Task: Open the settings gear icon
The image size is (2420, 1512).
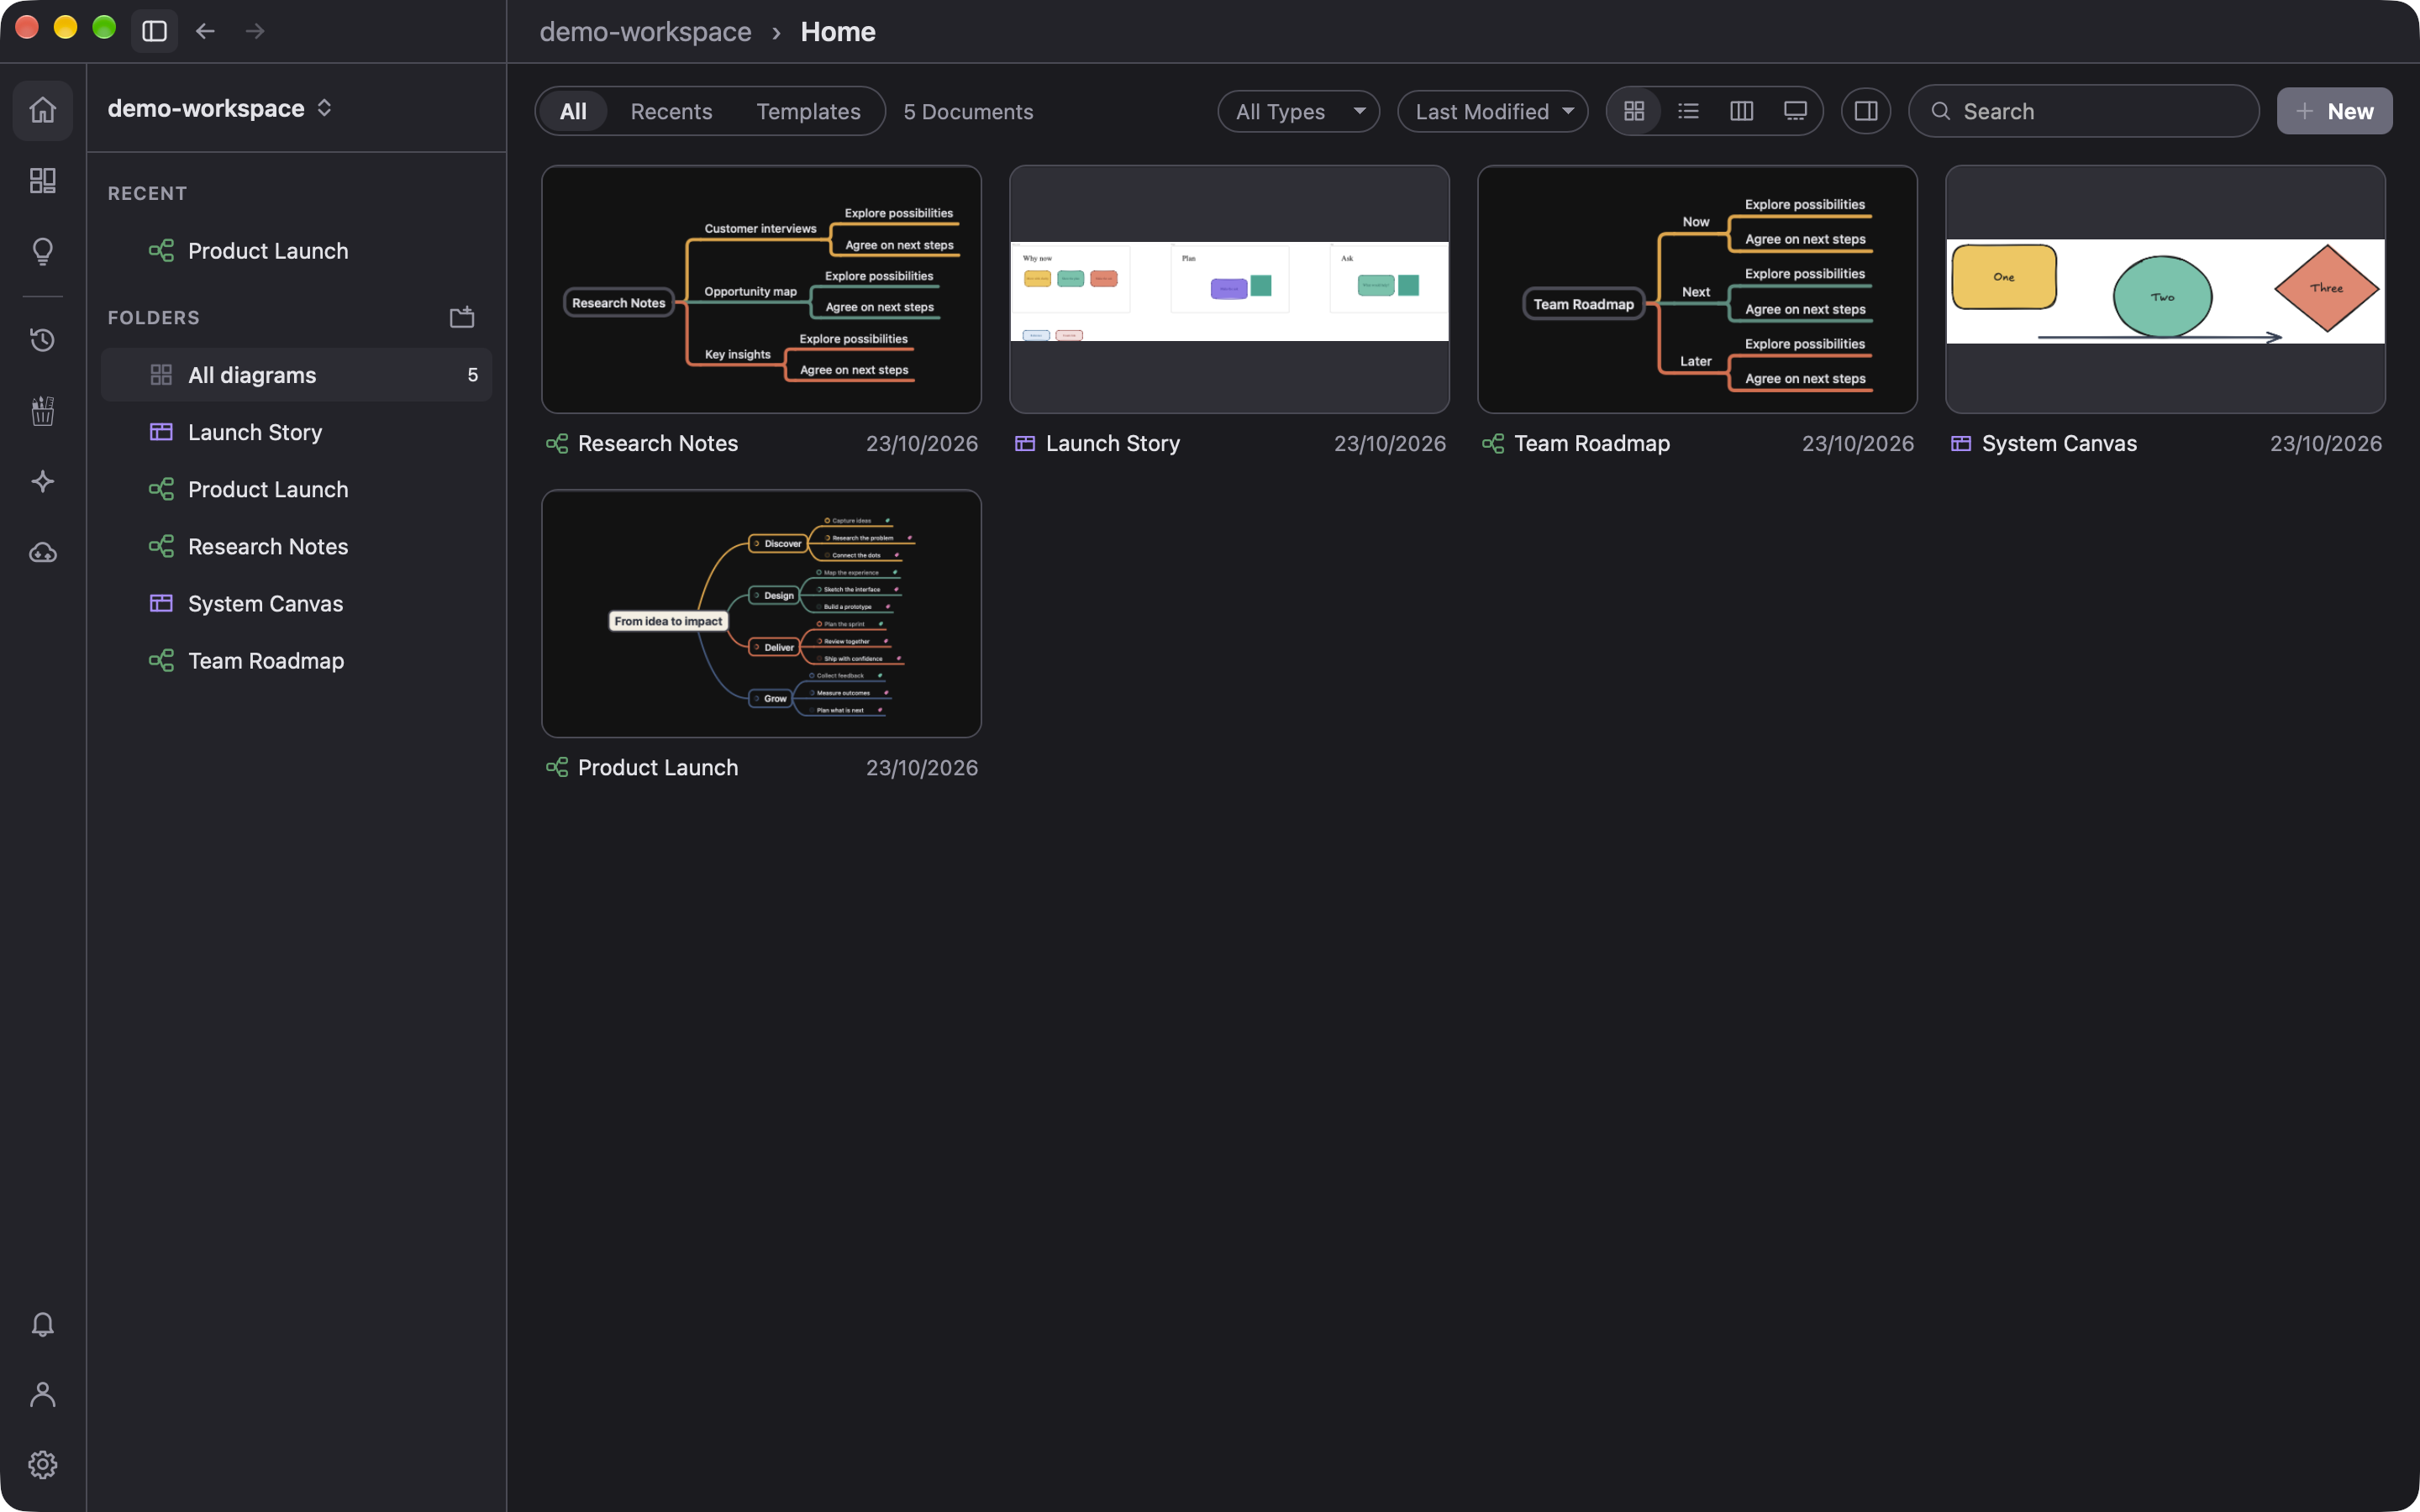Action: [x=42, y=1465]
